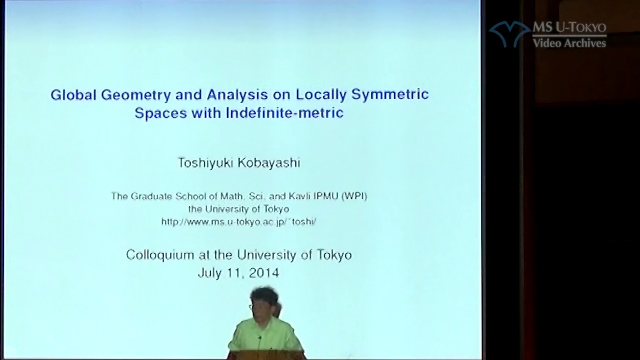Click the title line 'Spaces with Indefinite-metric'
Viewport: 640px width, 360px height.
point(239,113)
